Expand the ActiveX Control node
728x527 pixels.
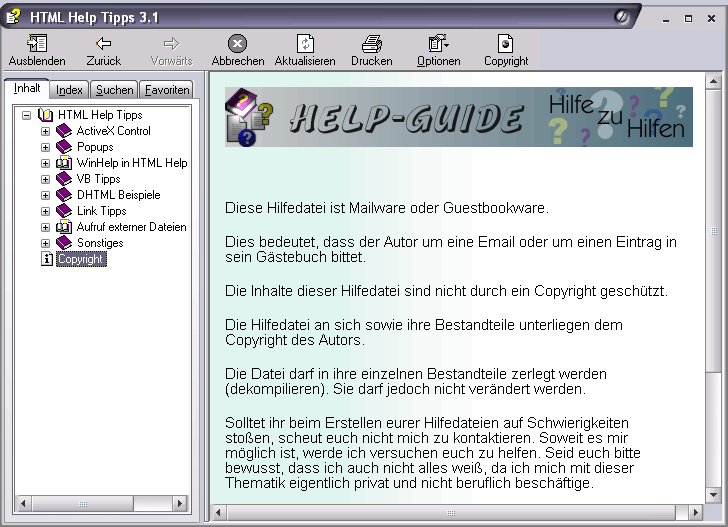(45, 131)
